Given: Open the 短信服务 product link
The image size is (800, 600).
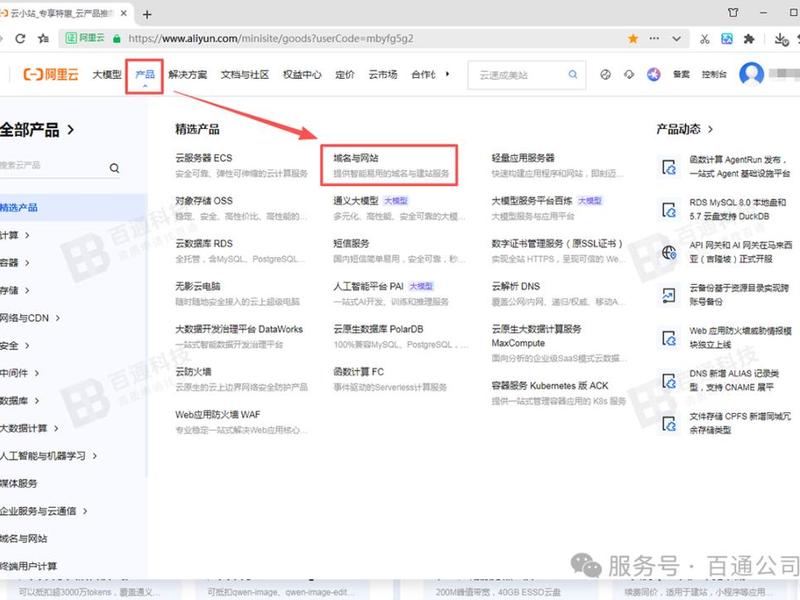Looking at the screenshot, I should (352, 244).
